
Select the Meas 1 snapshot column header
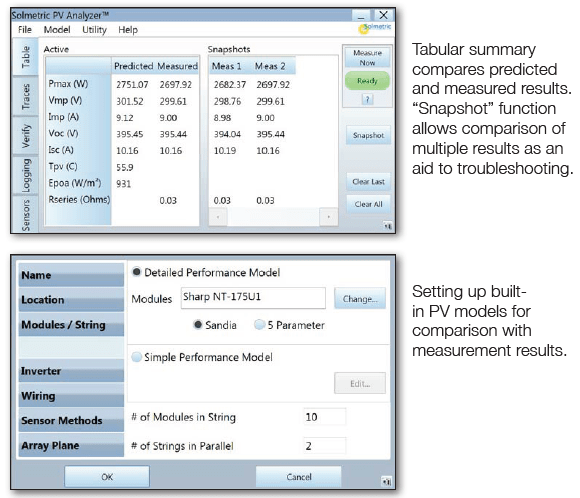[x=226, y=66]
